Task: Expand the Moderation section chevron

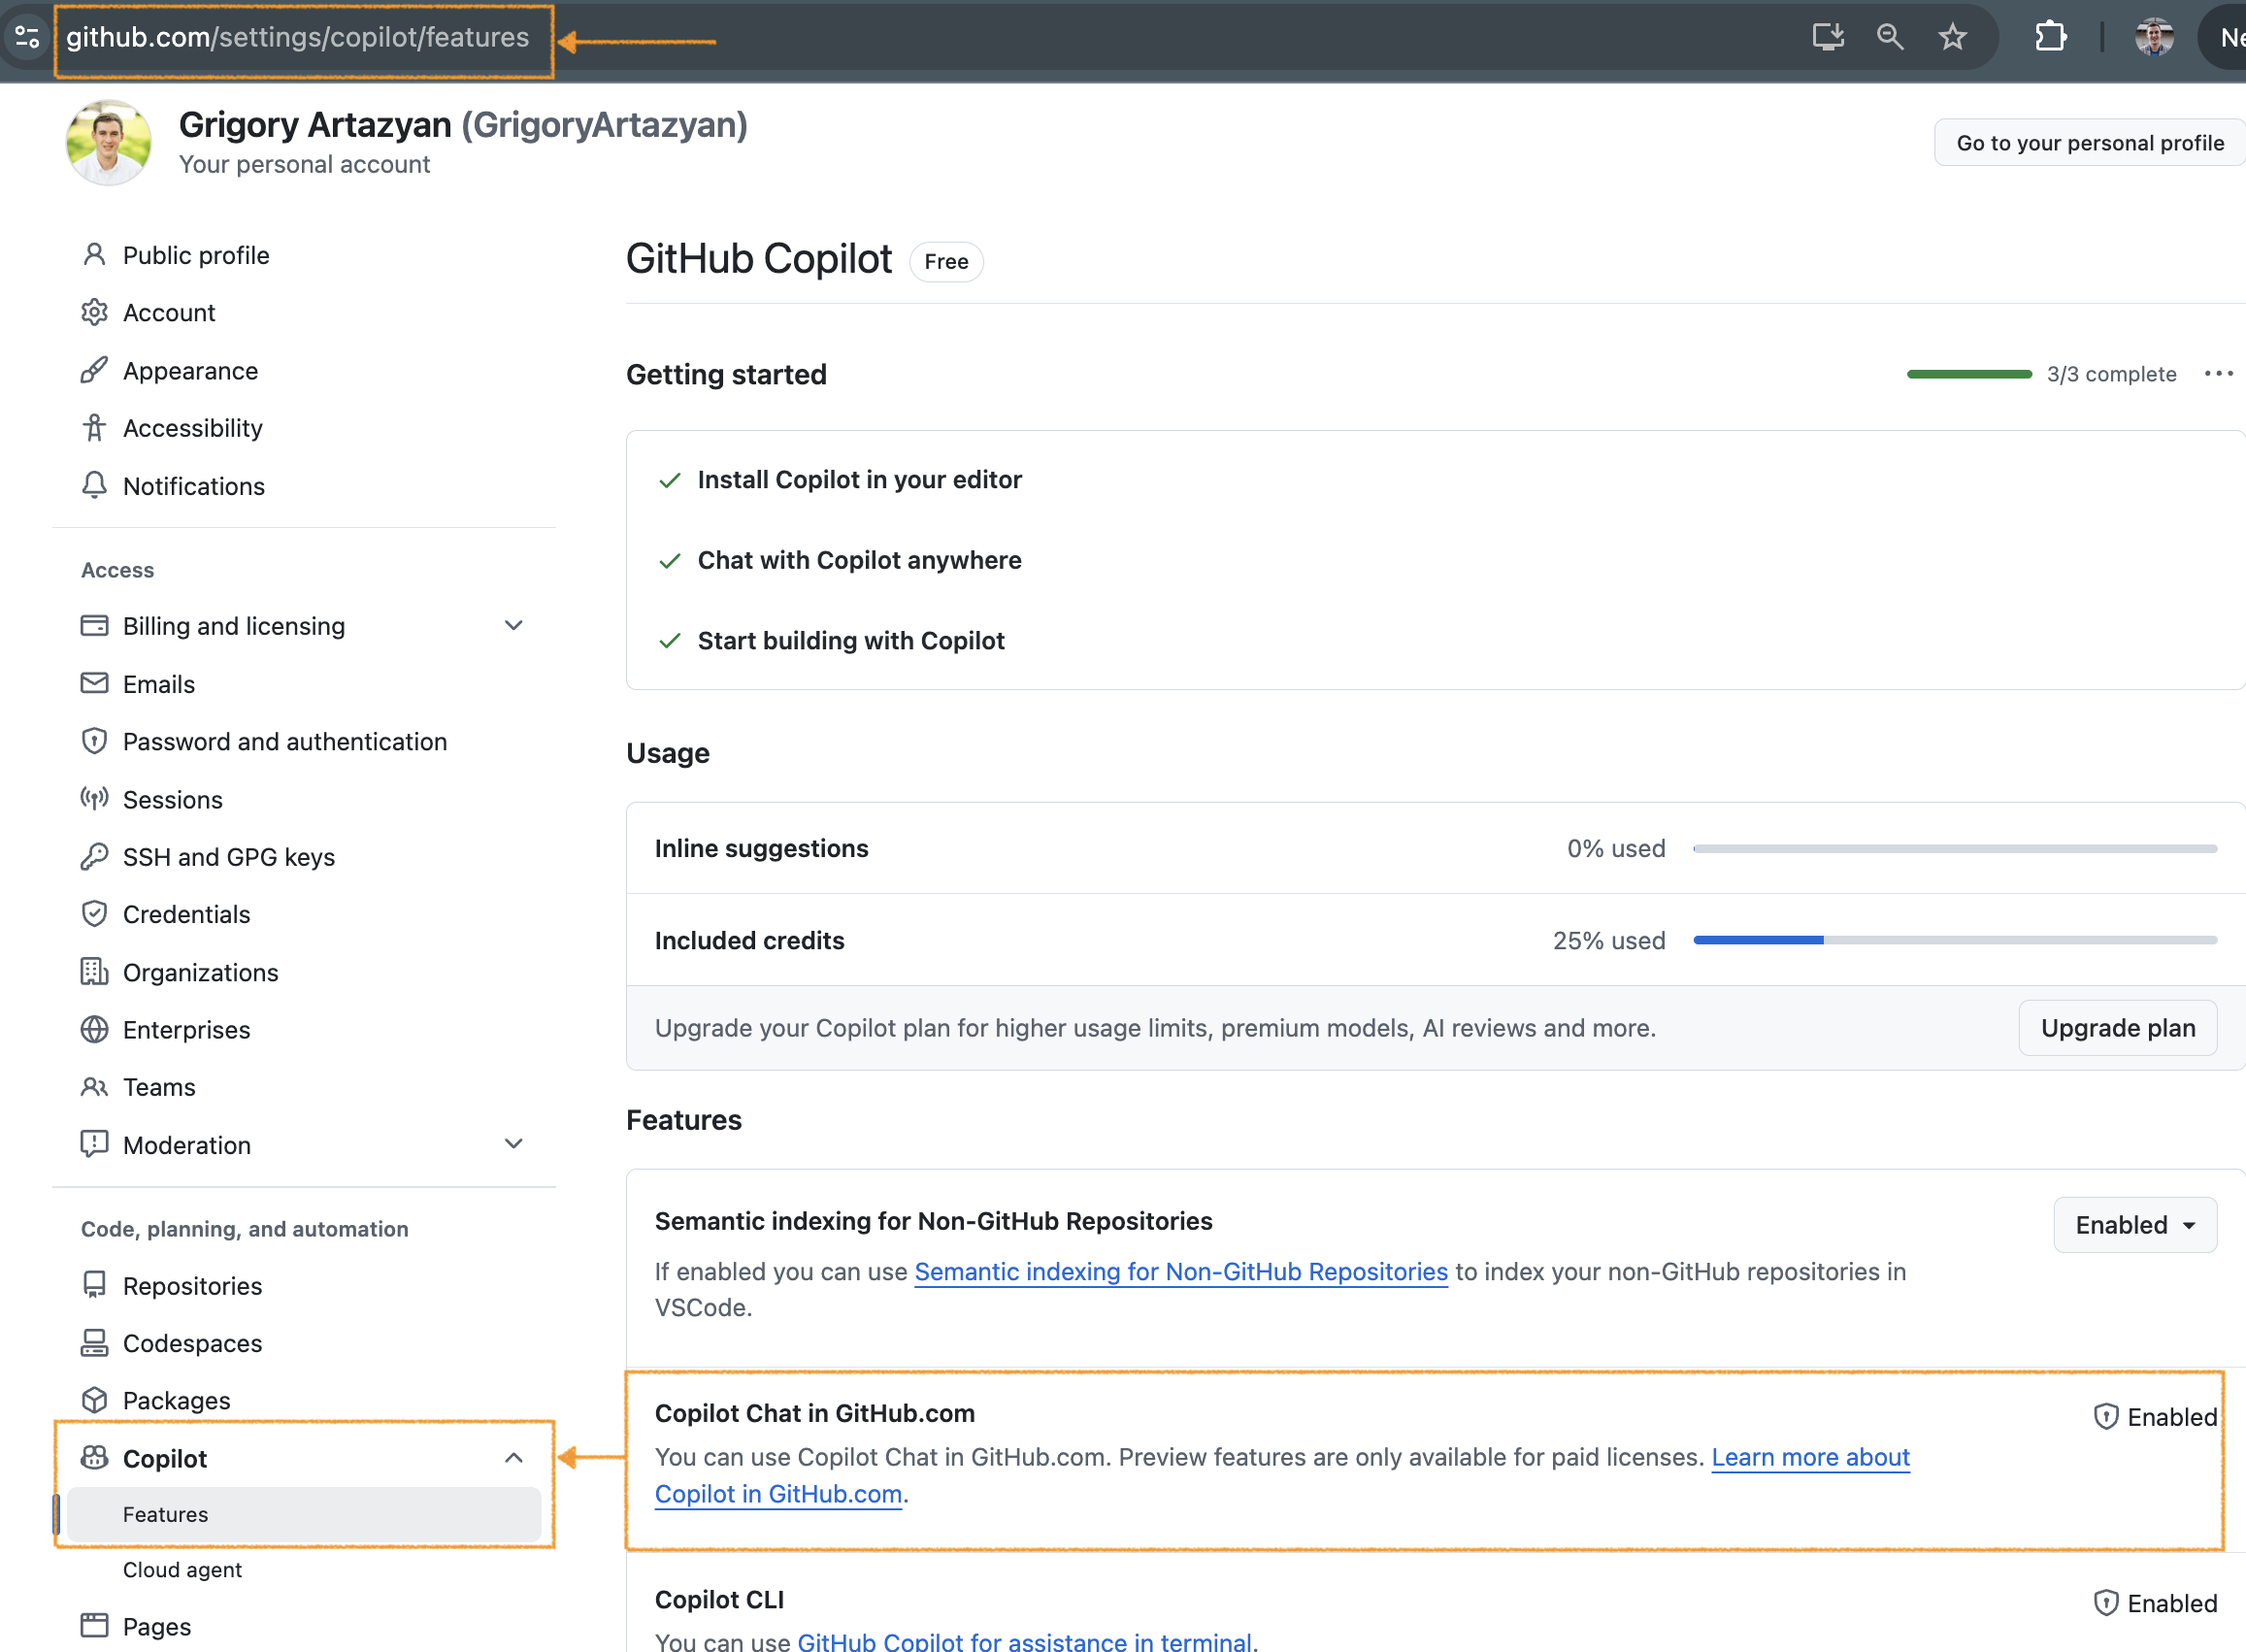Action: pyautogui.click(x=513, y=1144)
